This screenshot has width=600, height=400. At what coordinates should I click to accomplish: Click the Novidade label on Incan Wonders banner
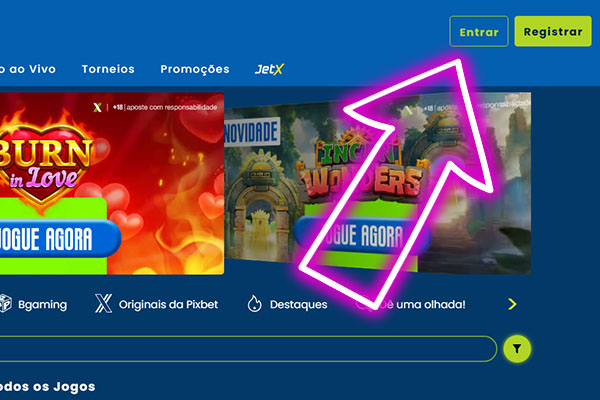coord(251,132)
